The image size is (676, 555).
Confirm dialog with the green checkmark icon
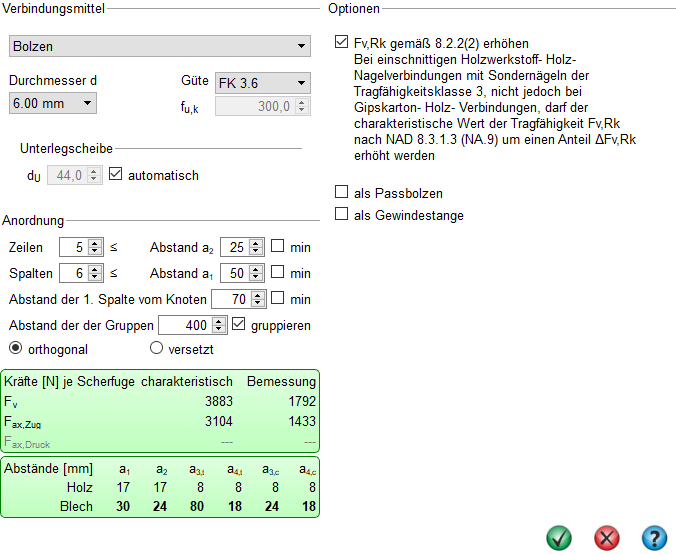559,537
